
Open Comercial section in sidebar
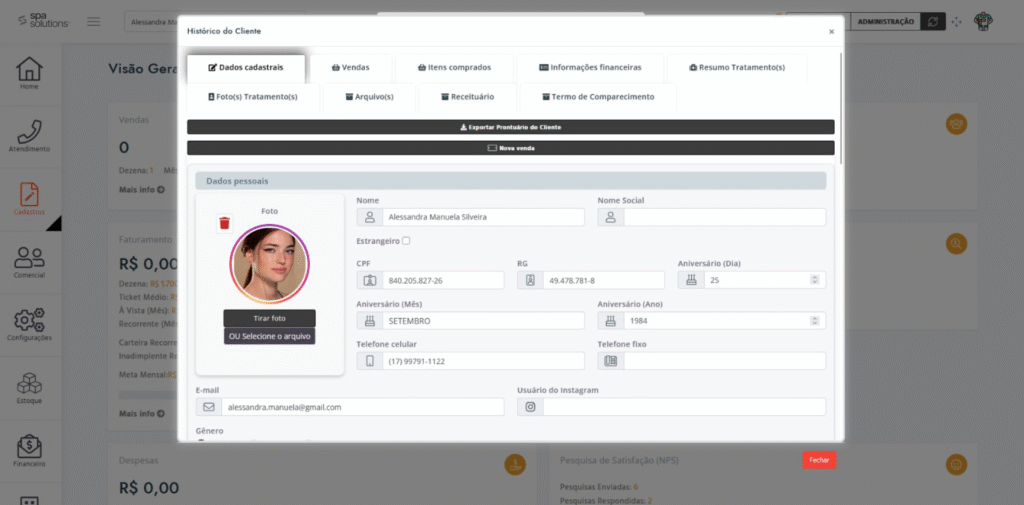click(30, 262)
